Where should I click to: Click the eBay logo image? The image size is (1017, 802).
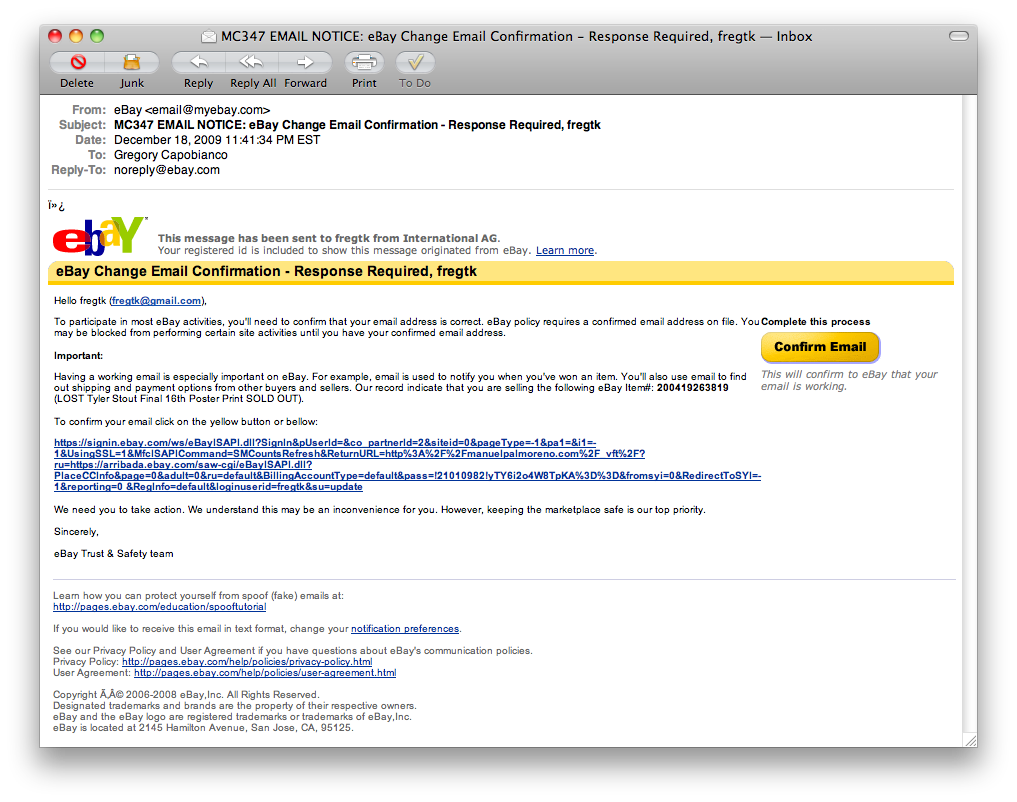99,236
